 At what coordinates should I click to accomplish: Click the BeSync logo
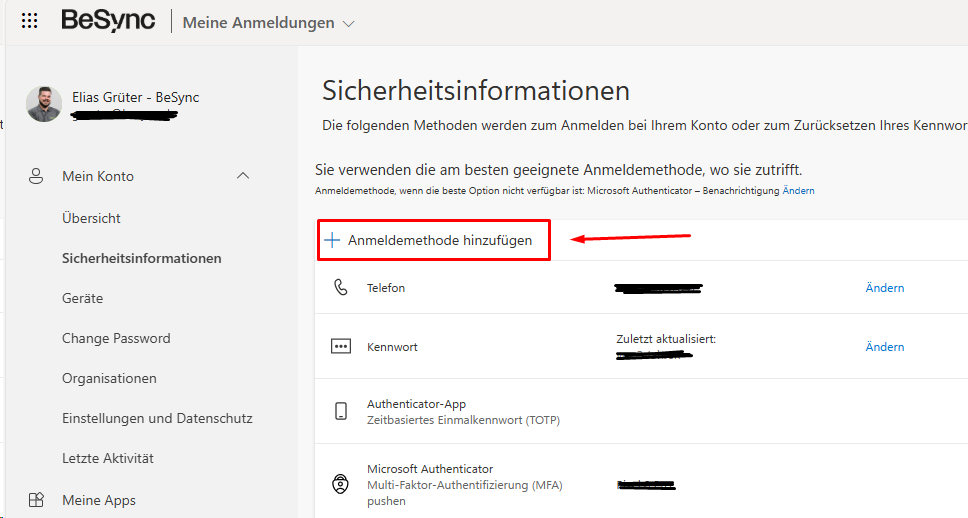pyautogui.click(x=108, y=21)
